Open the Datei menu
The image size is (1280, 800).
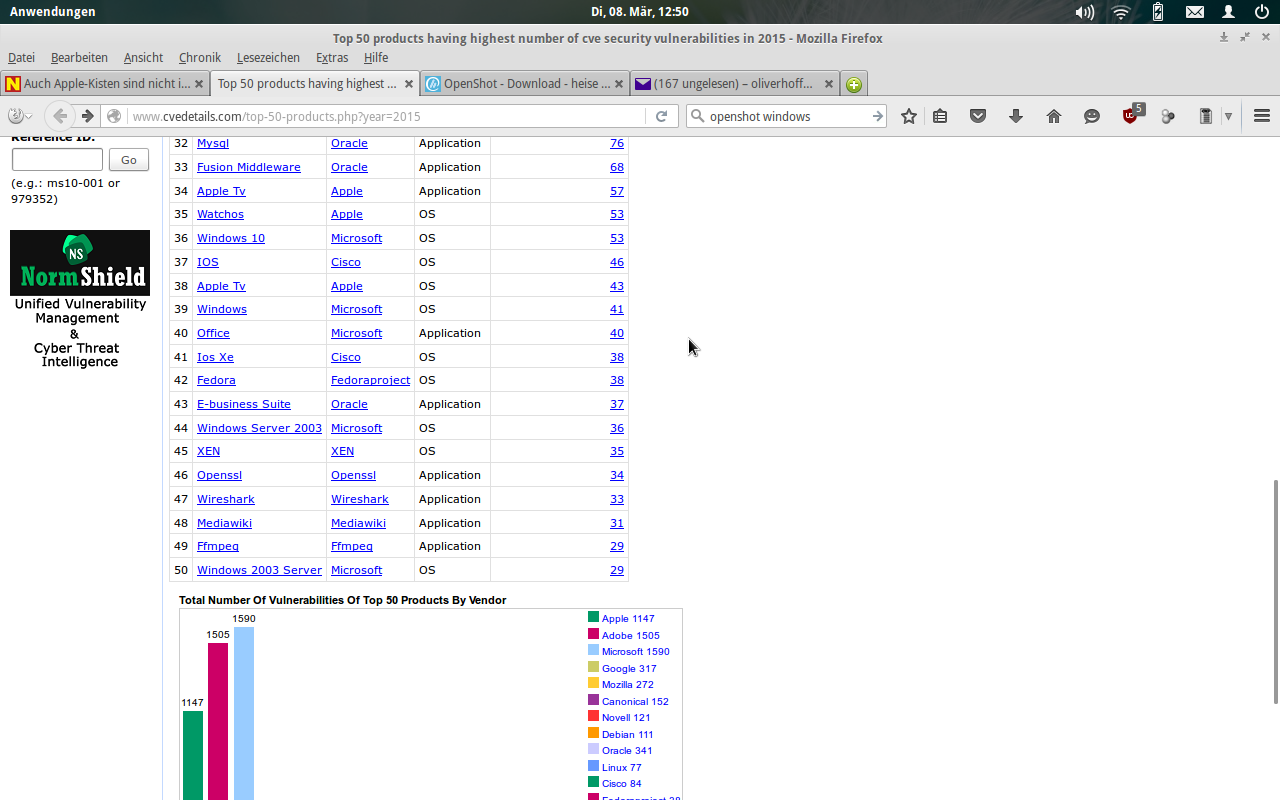tap(21, 58)
